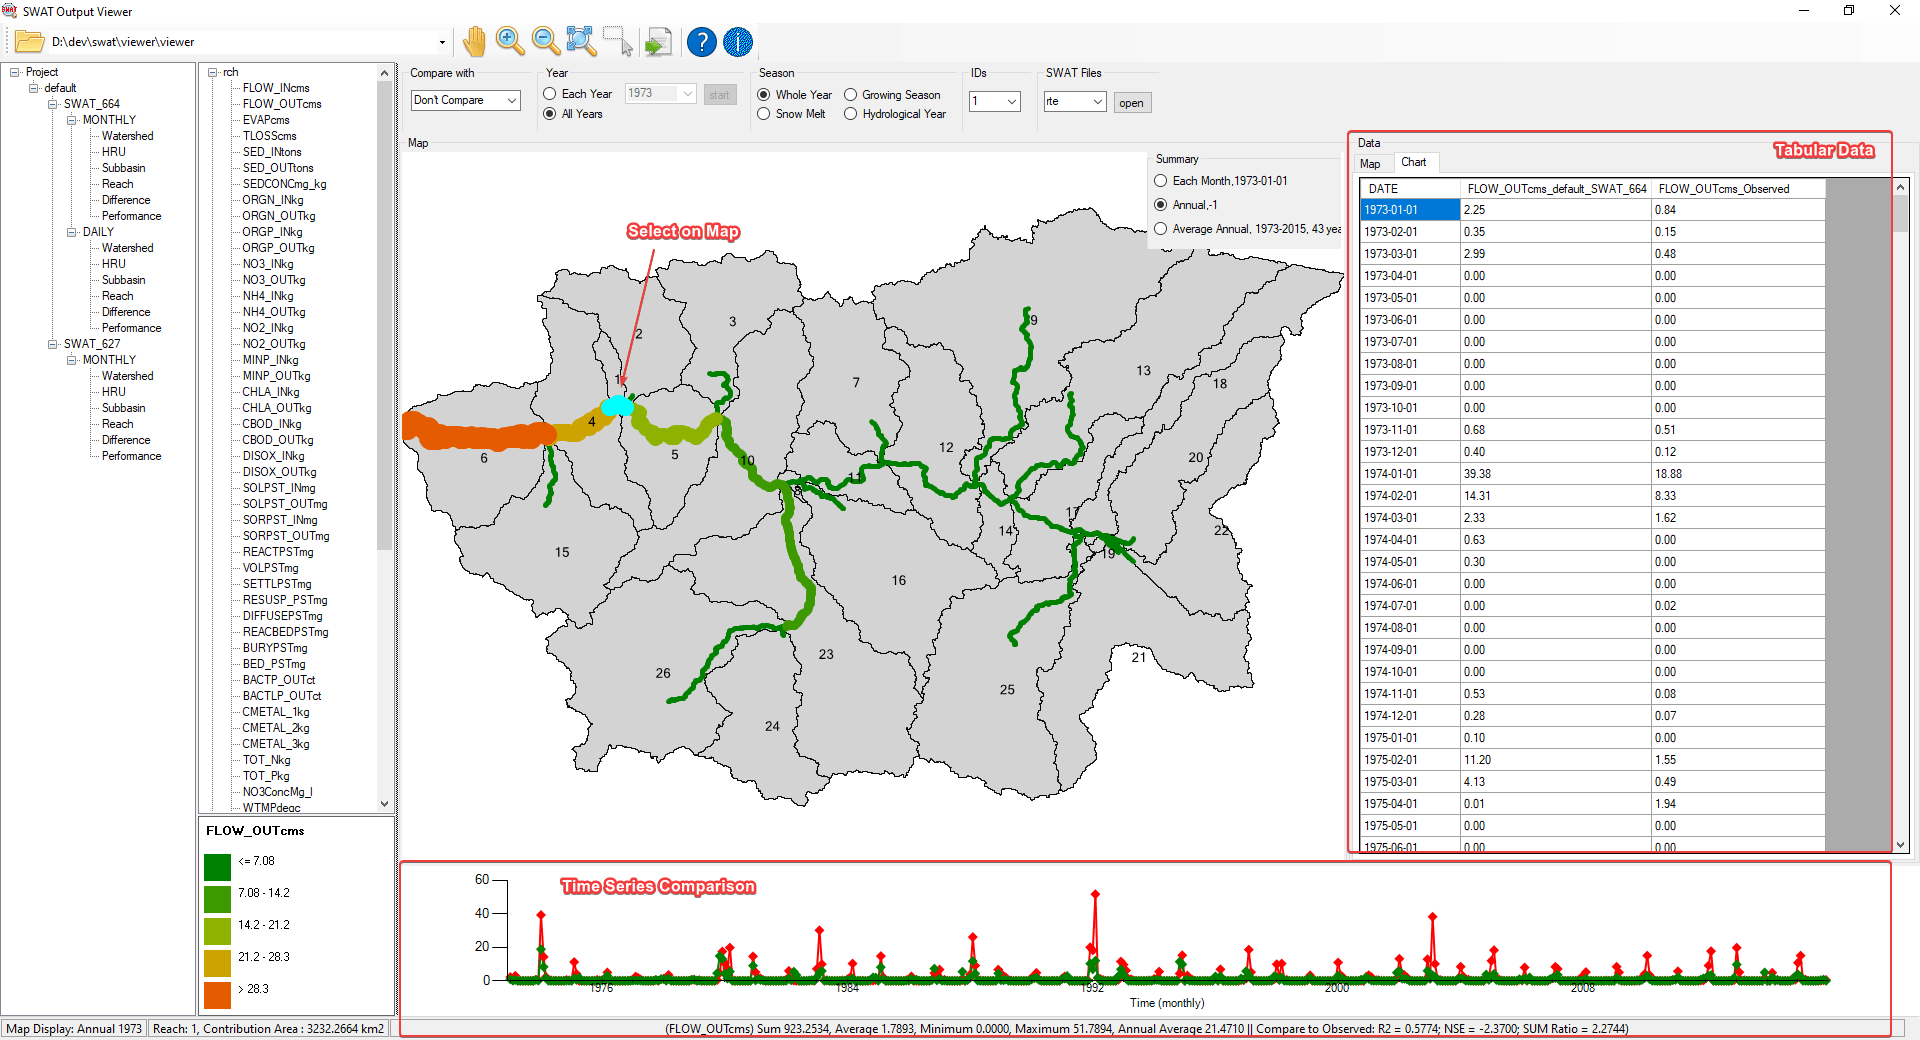Activate the Zoom In magnifier tool
This screenshot has height=1040, width=1920.
point(510,42)
